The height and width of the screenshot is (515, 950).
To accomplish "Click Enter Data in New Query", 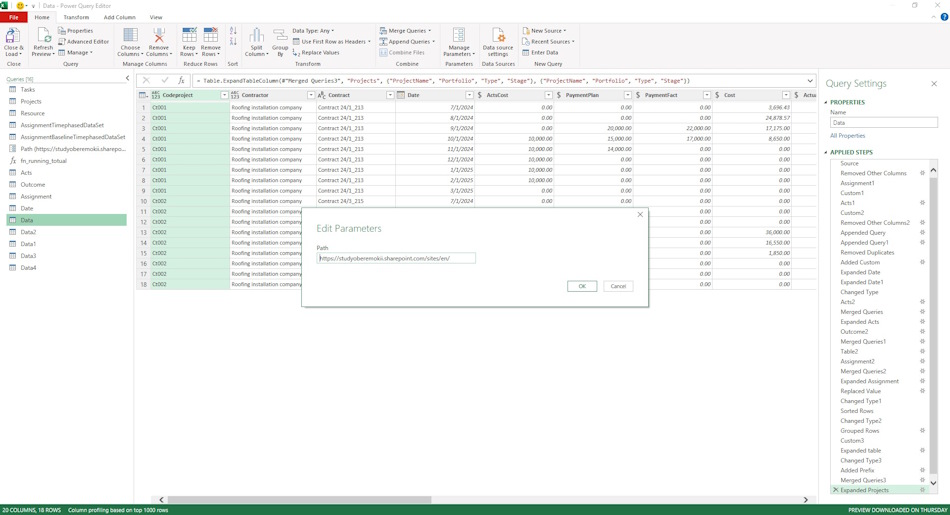I will pyautogui.click(x=540, y=53).
